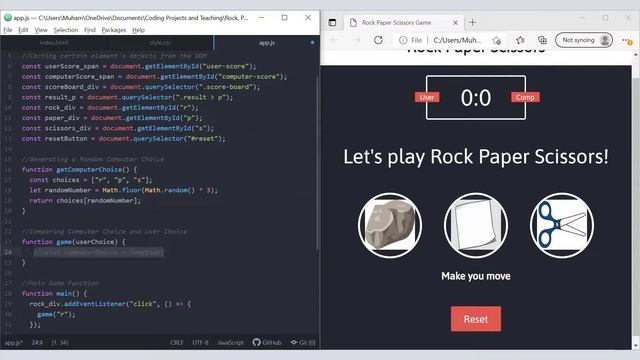Open the tab actions menu icon in Edge
This screenshot has width=640, height=360.
pos(332,22)
